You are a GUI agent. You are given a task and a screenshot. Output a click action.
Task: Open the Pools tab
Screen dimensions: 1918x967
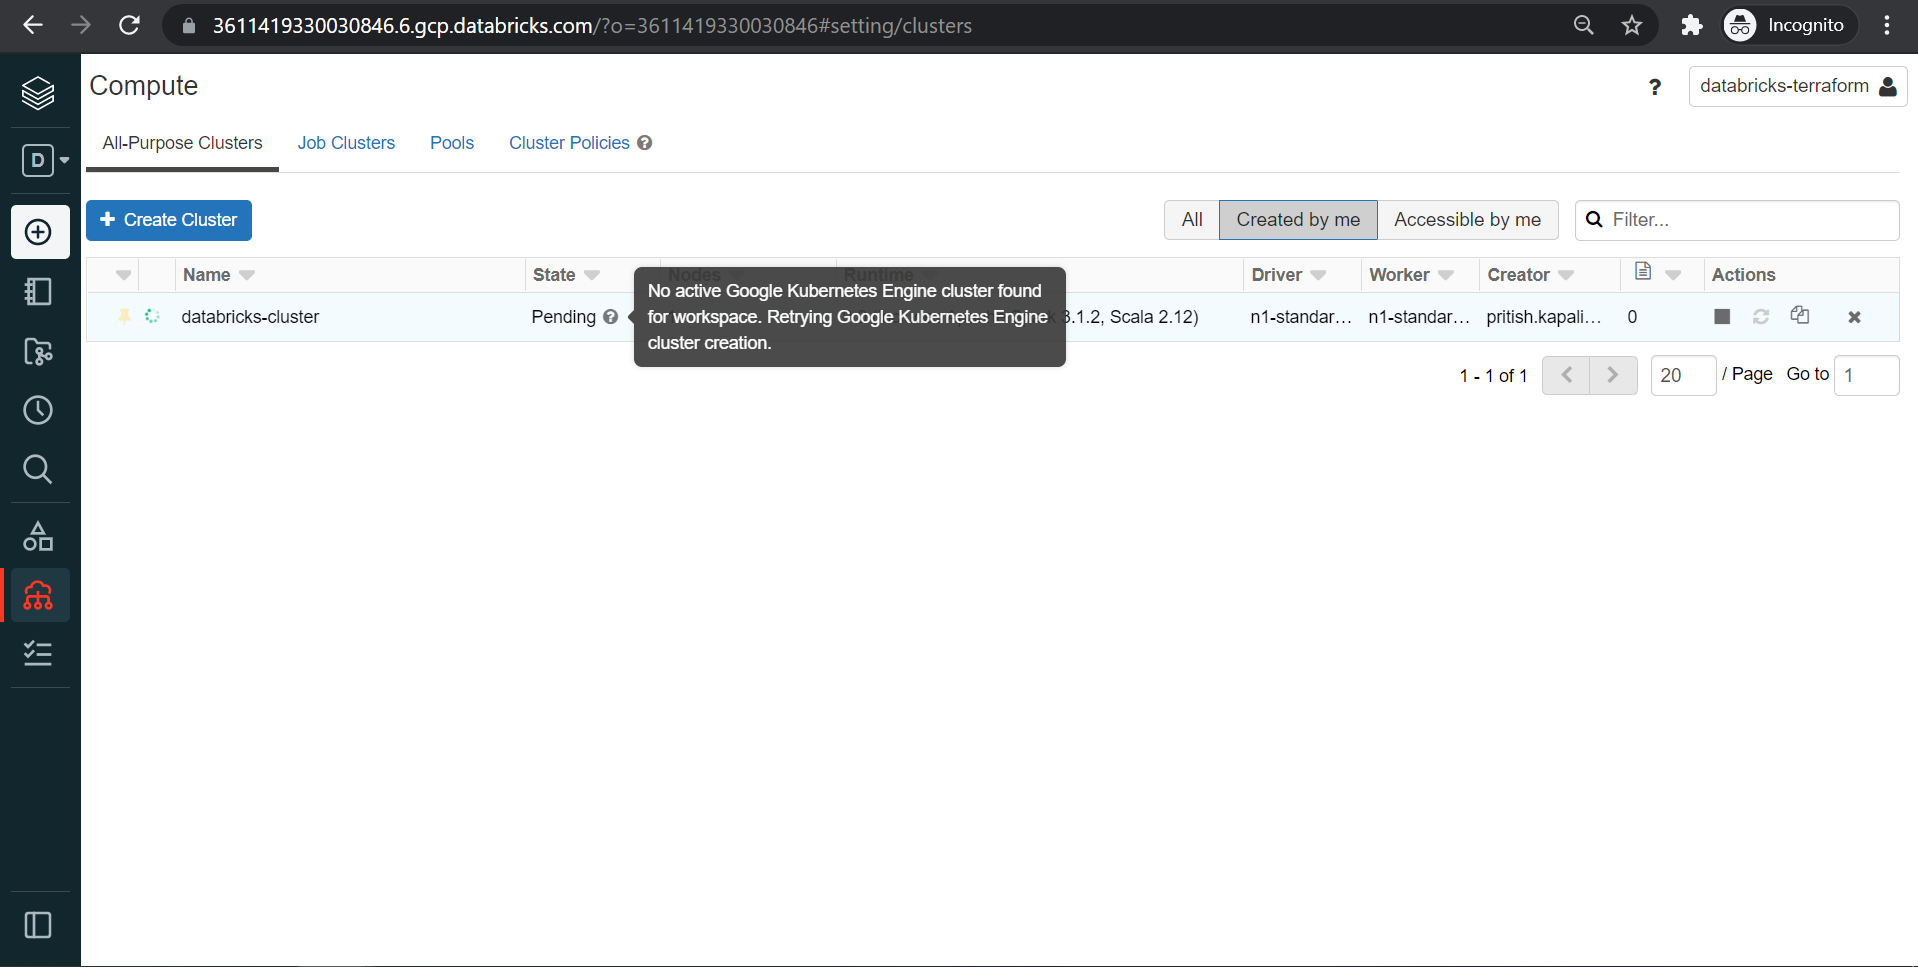pos(452,143)
